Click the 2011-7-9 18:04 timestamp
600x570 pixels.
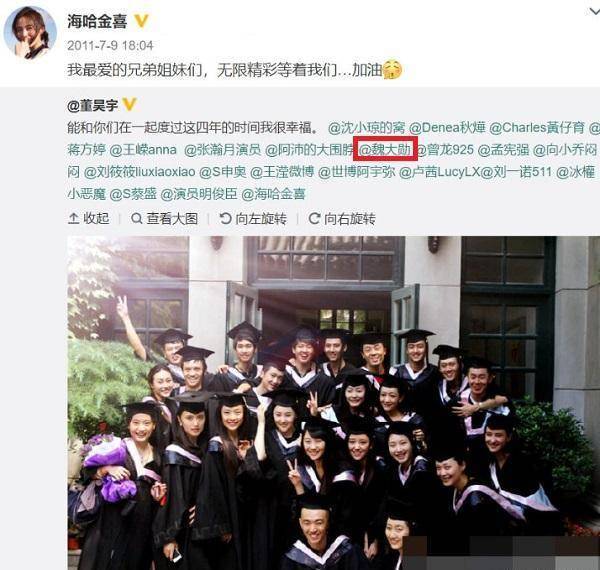[110, 46]
